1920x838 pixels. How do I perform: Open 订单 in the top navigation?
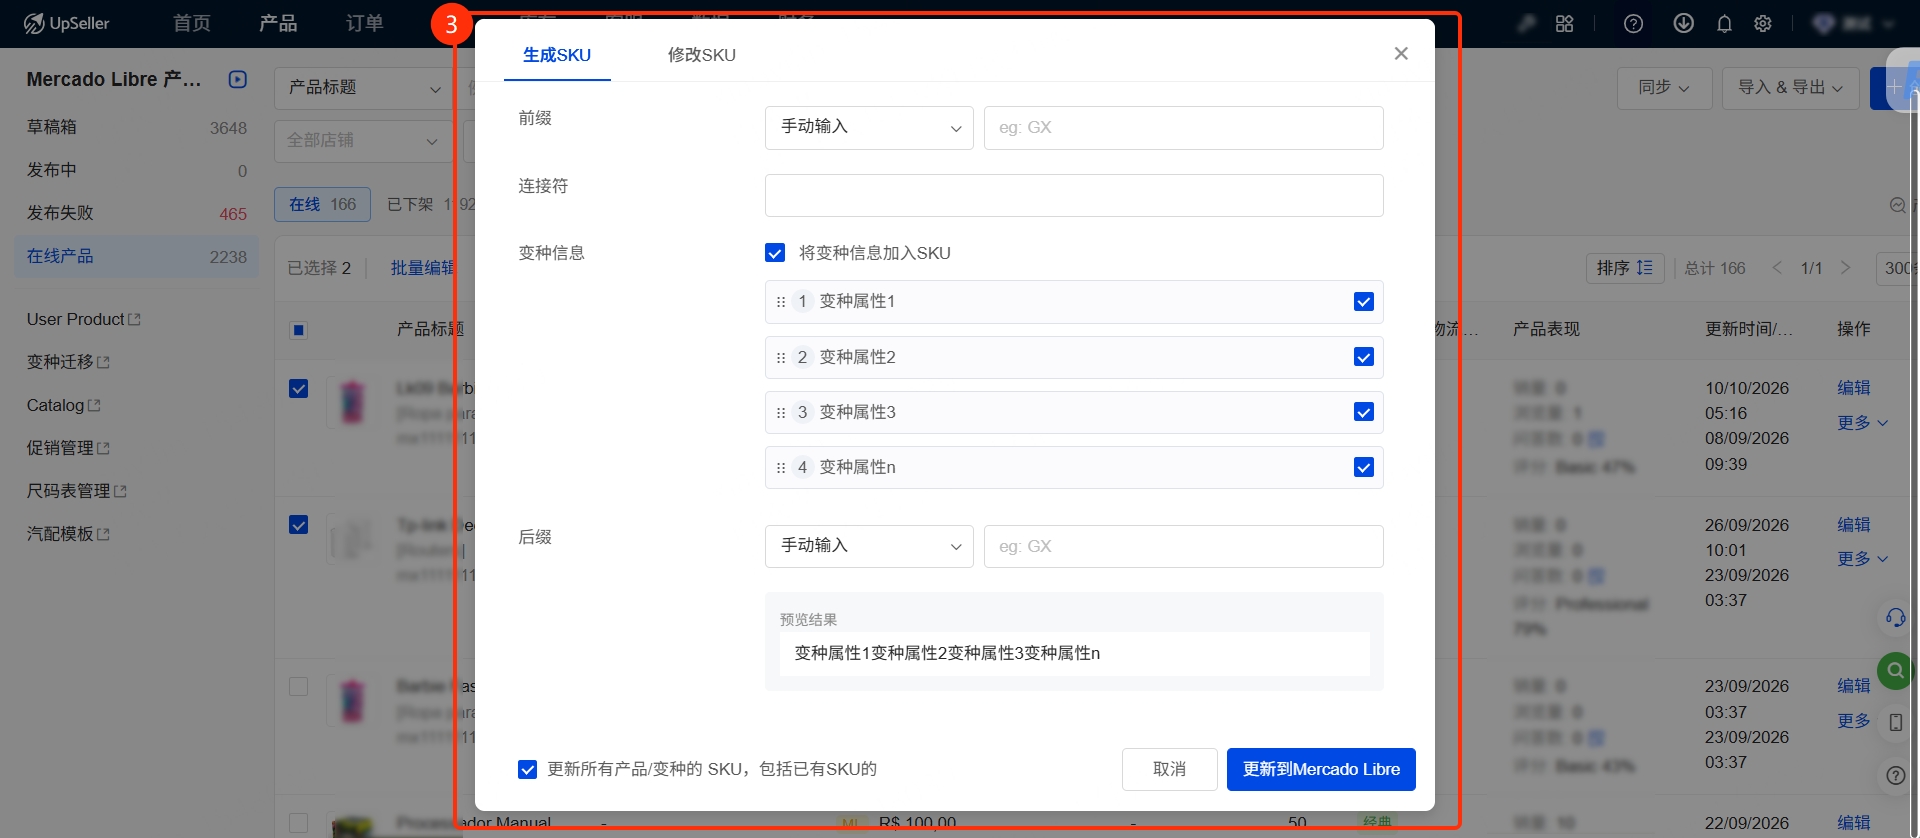[x=365, y=23]
